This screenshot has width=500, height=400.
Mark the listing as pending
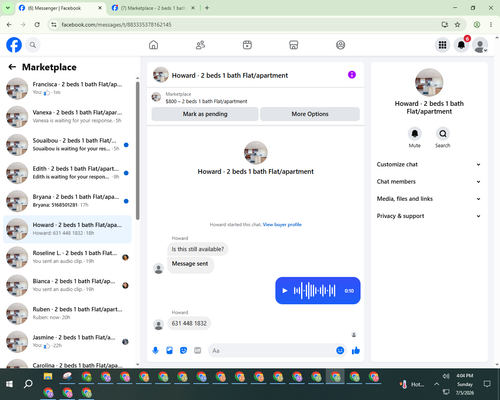(x=205, y=114)
